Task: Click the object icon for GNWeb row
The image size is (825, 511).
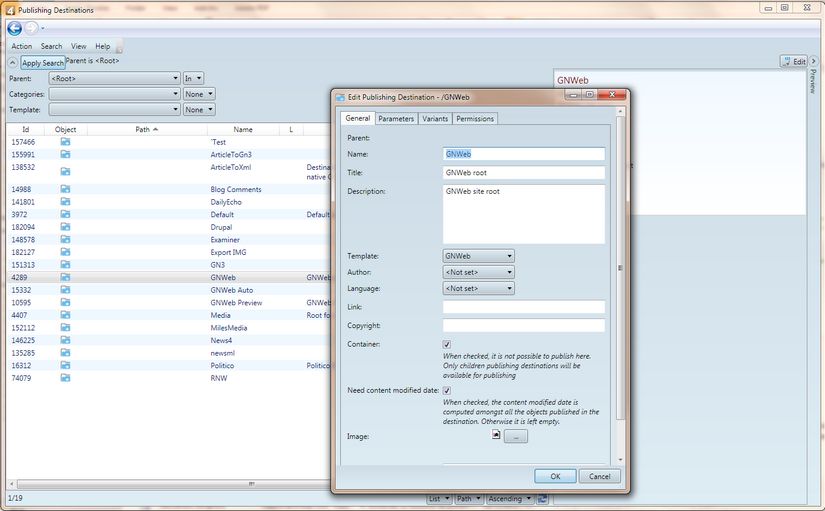Action: (65, 277)
